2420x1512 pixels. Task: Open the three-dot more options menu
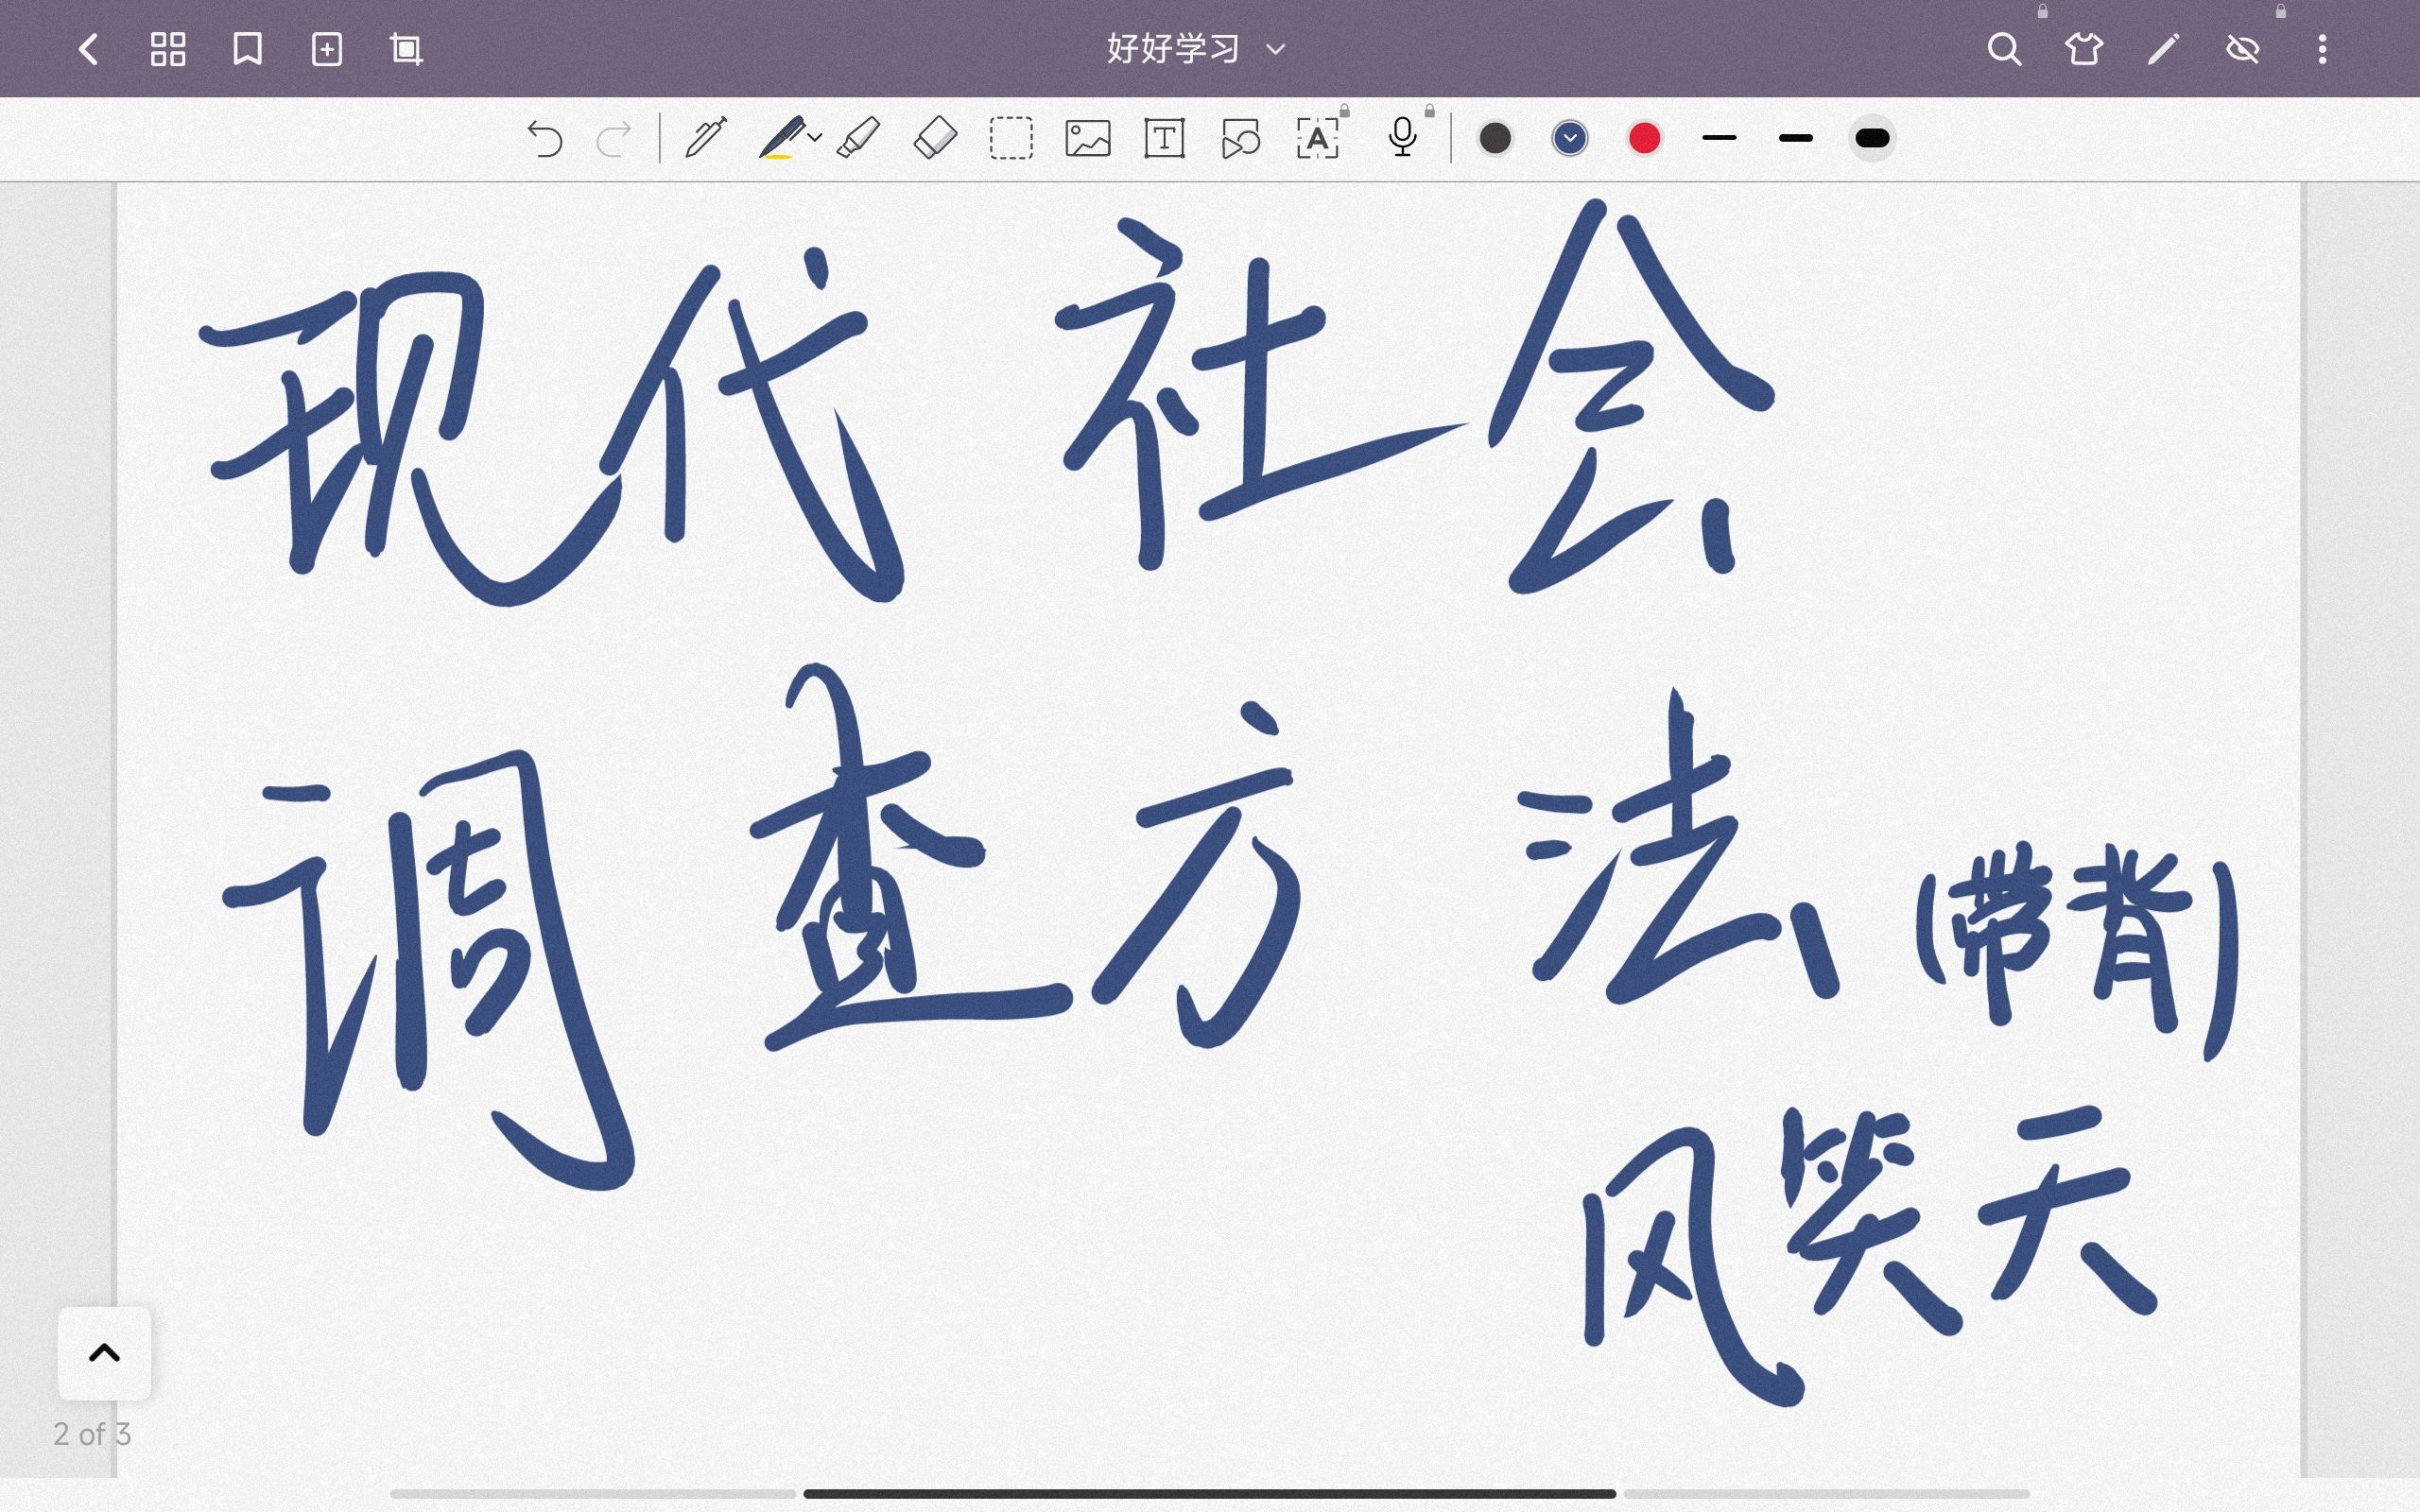[2322, 49]
